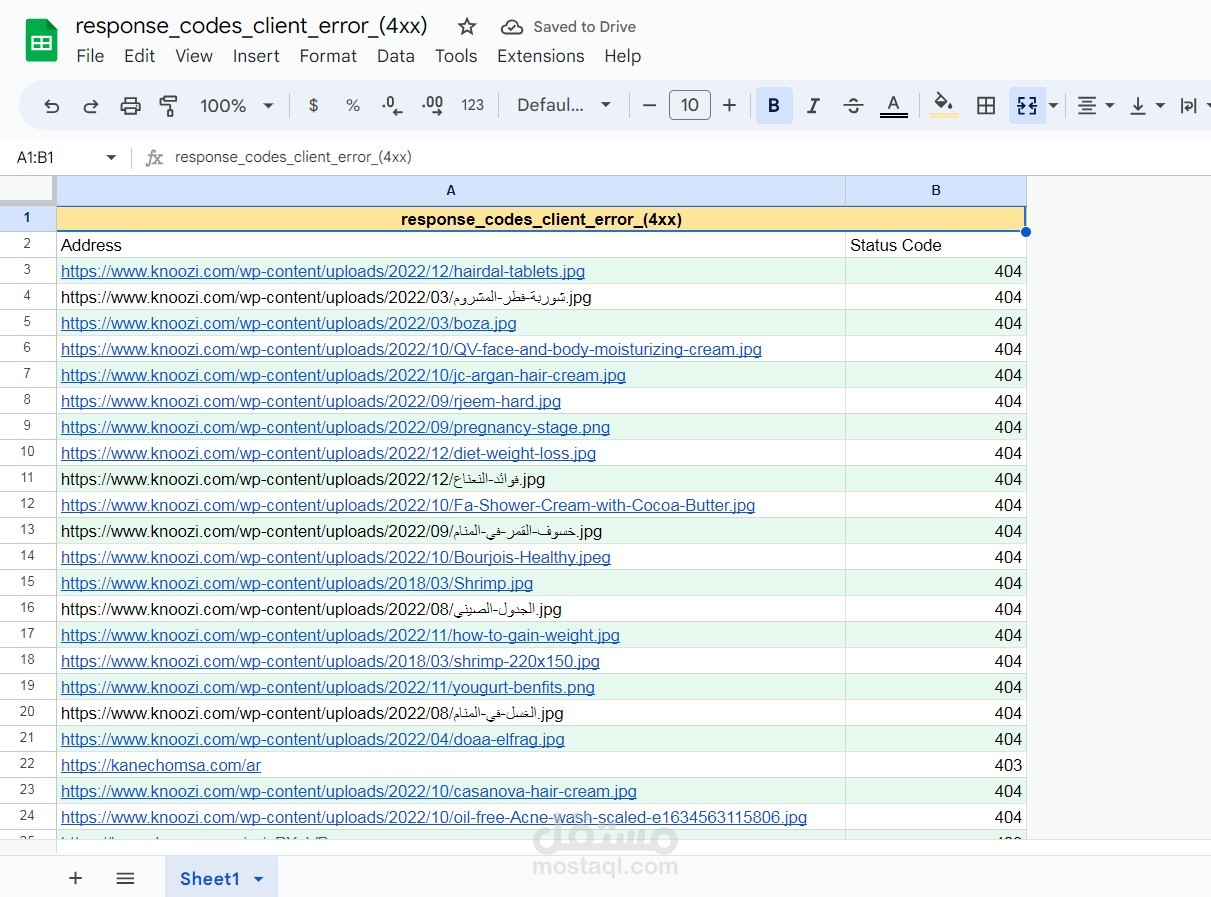Open the hairdal-tablets.jpg link

click(323, 271)
